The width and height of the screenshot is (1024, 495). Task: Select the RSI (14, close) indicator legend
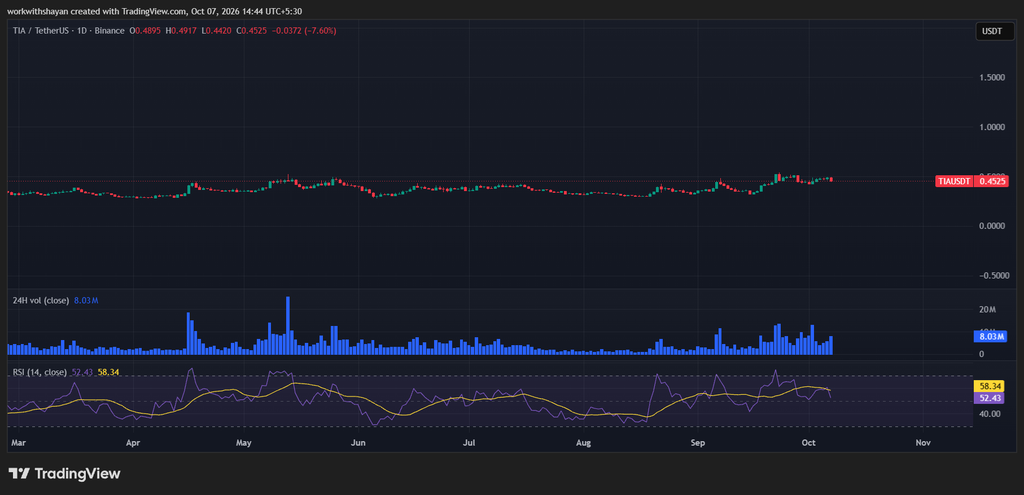tap(40, 372)
